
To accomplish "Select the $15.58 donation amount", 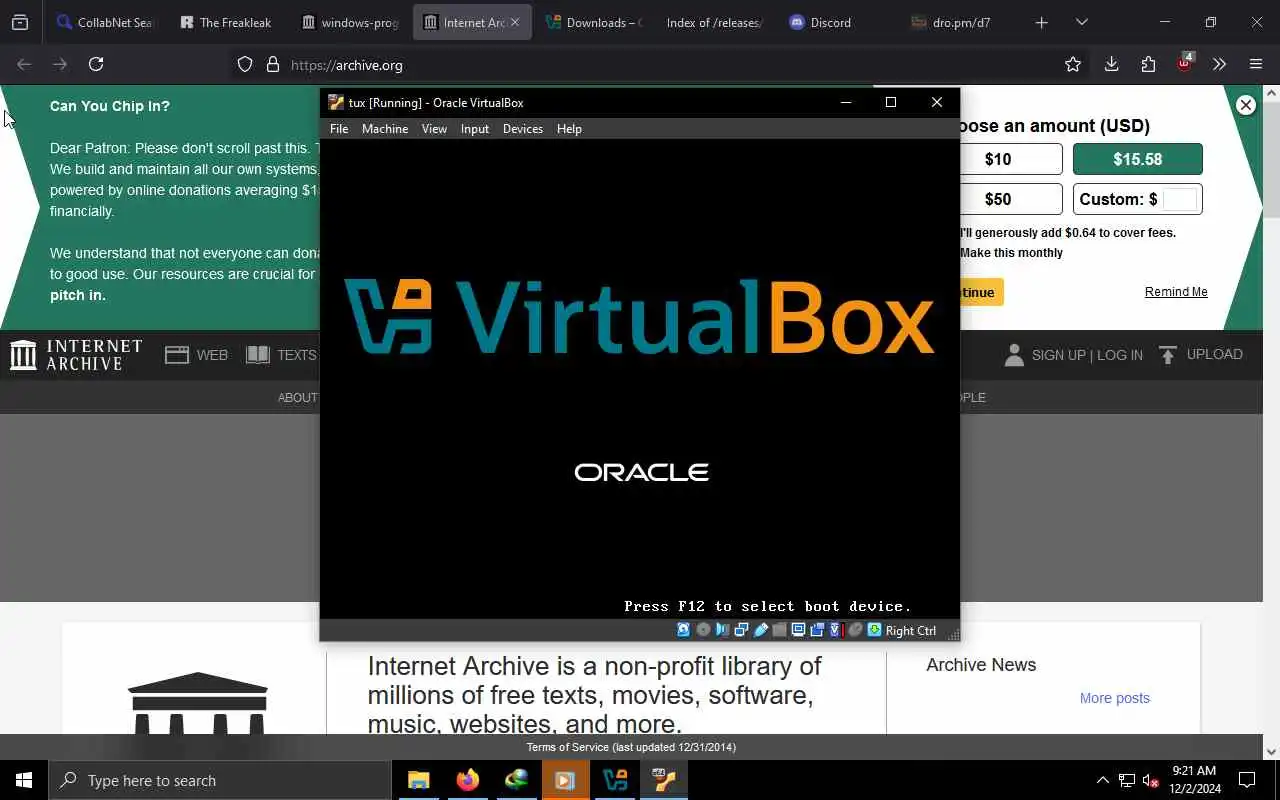I will coord(1138,159).
